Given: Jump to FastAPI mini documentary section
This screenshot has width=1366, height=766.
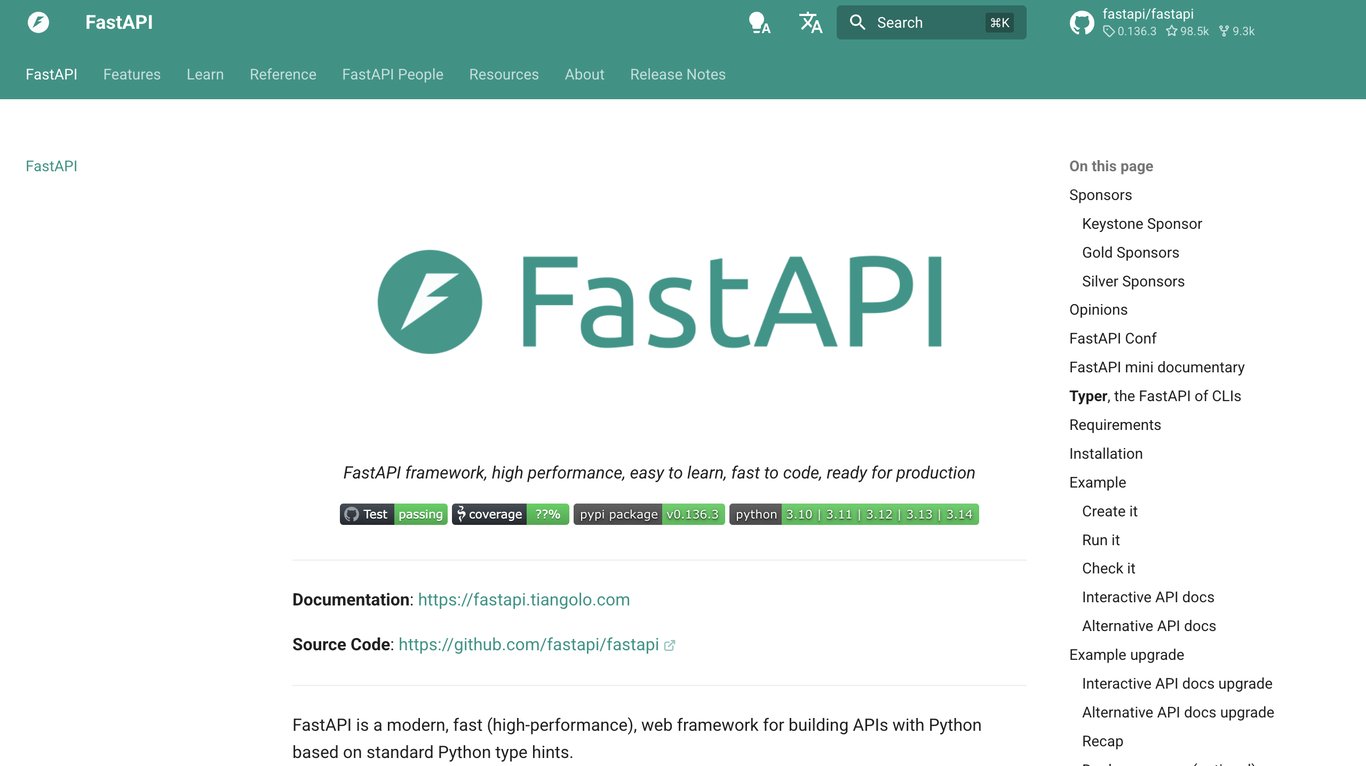Looking at the screenshot, I should [1157, 368].
